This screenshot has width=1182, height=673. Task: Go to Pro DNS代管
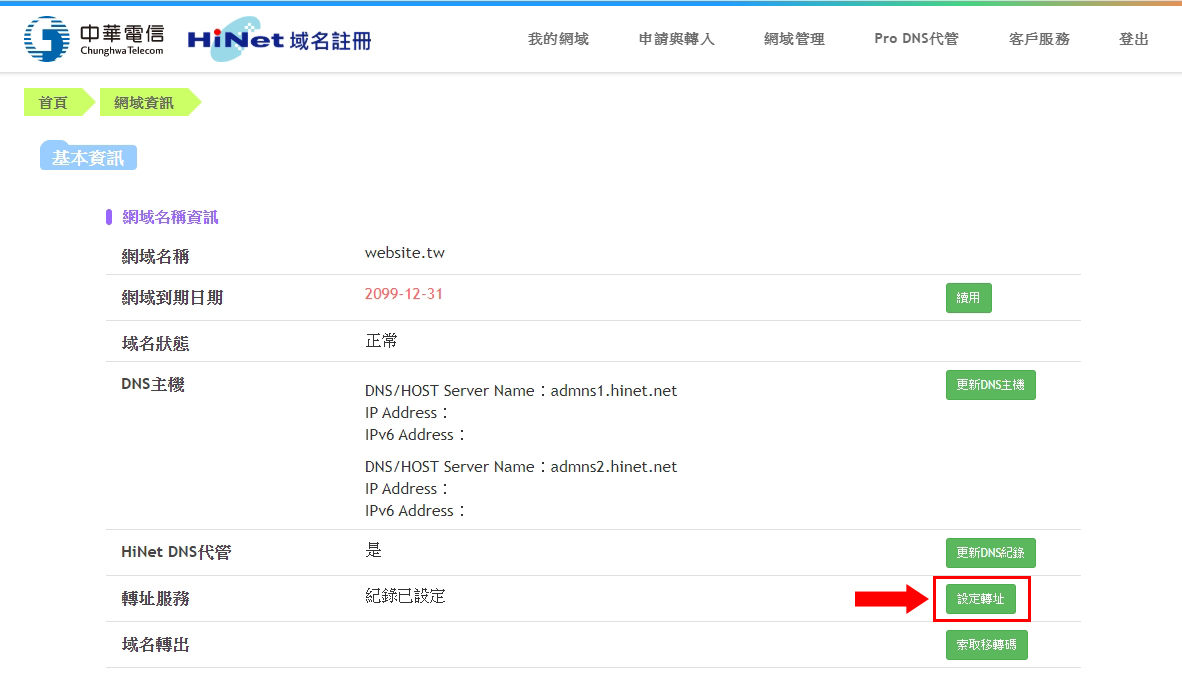[916, 39]
